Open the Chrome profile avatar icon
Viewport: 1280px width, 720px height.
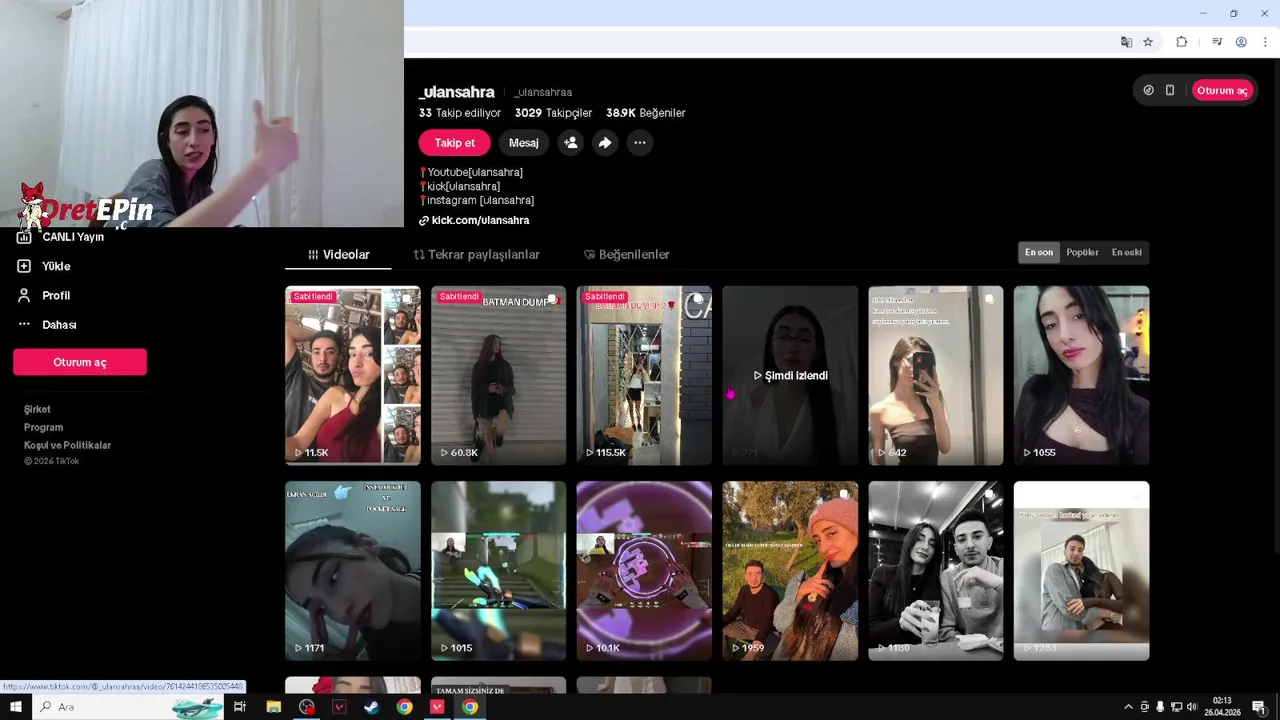pos(1241,42)
